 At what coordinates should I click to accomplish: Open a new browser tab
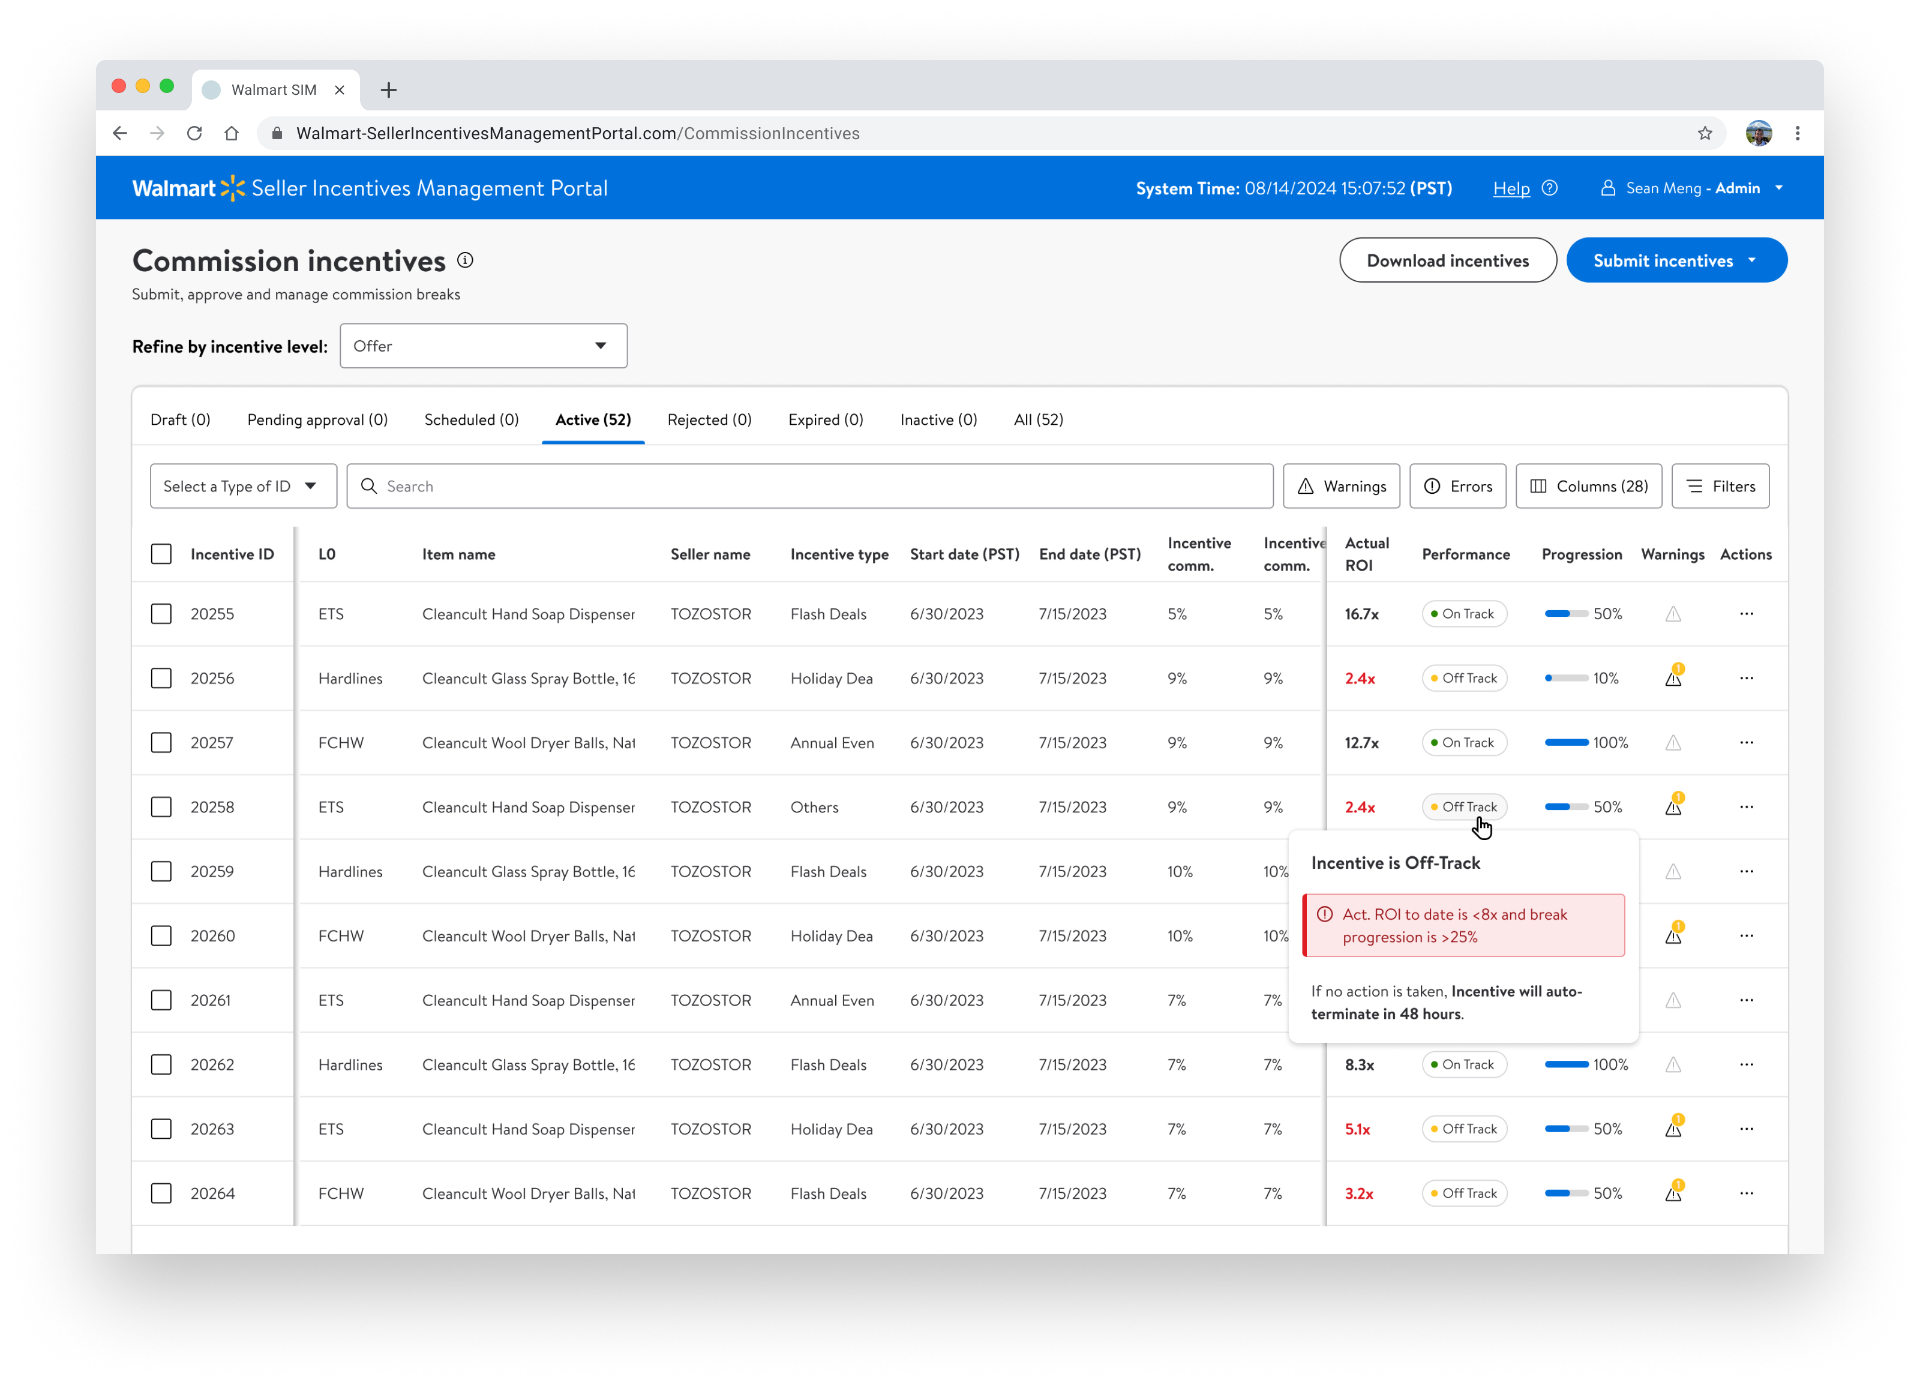click(389, 90)
